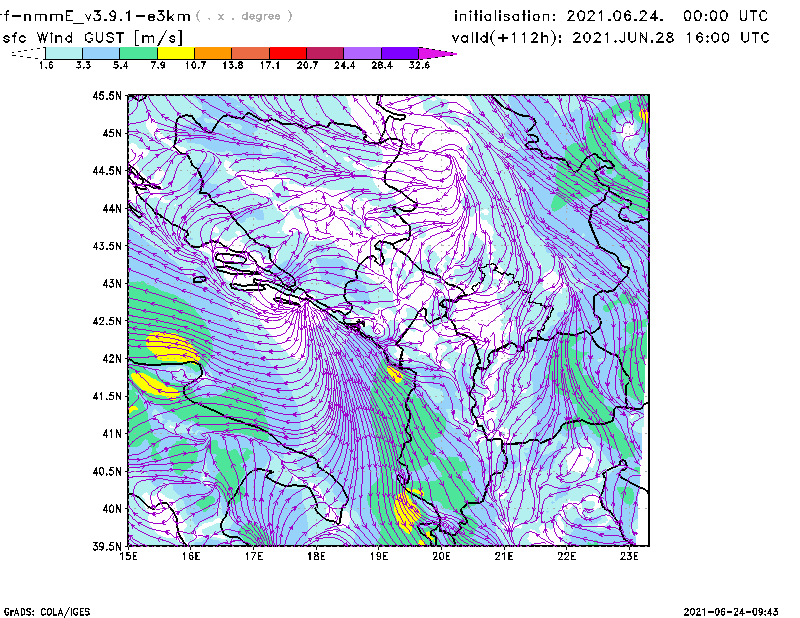Click the 41.5N latitude label

107,396
